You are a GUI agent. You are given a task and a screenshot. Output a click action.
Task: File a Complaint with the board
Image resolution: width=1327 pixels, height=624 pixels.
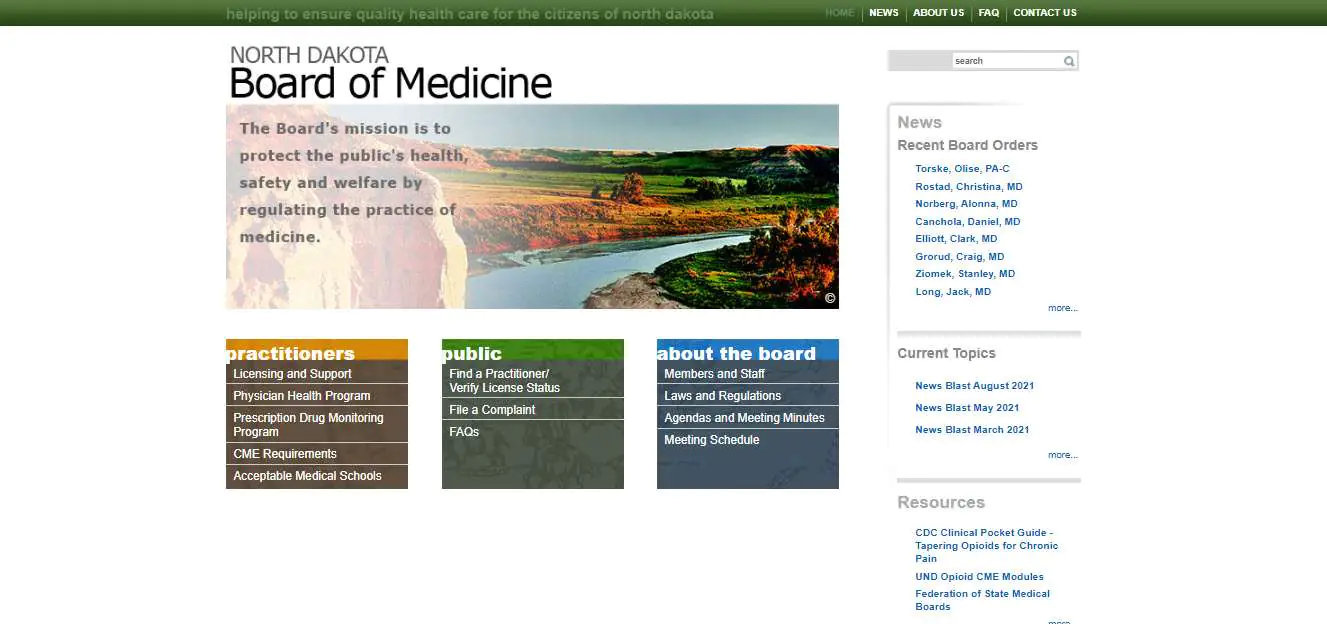pos(491,409)
